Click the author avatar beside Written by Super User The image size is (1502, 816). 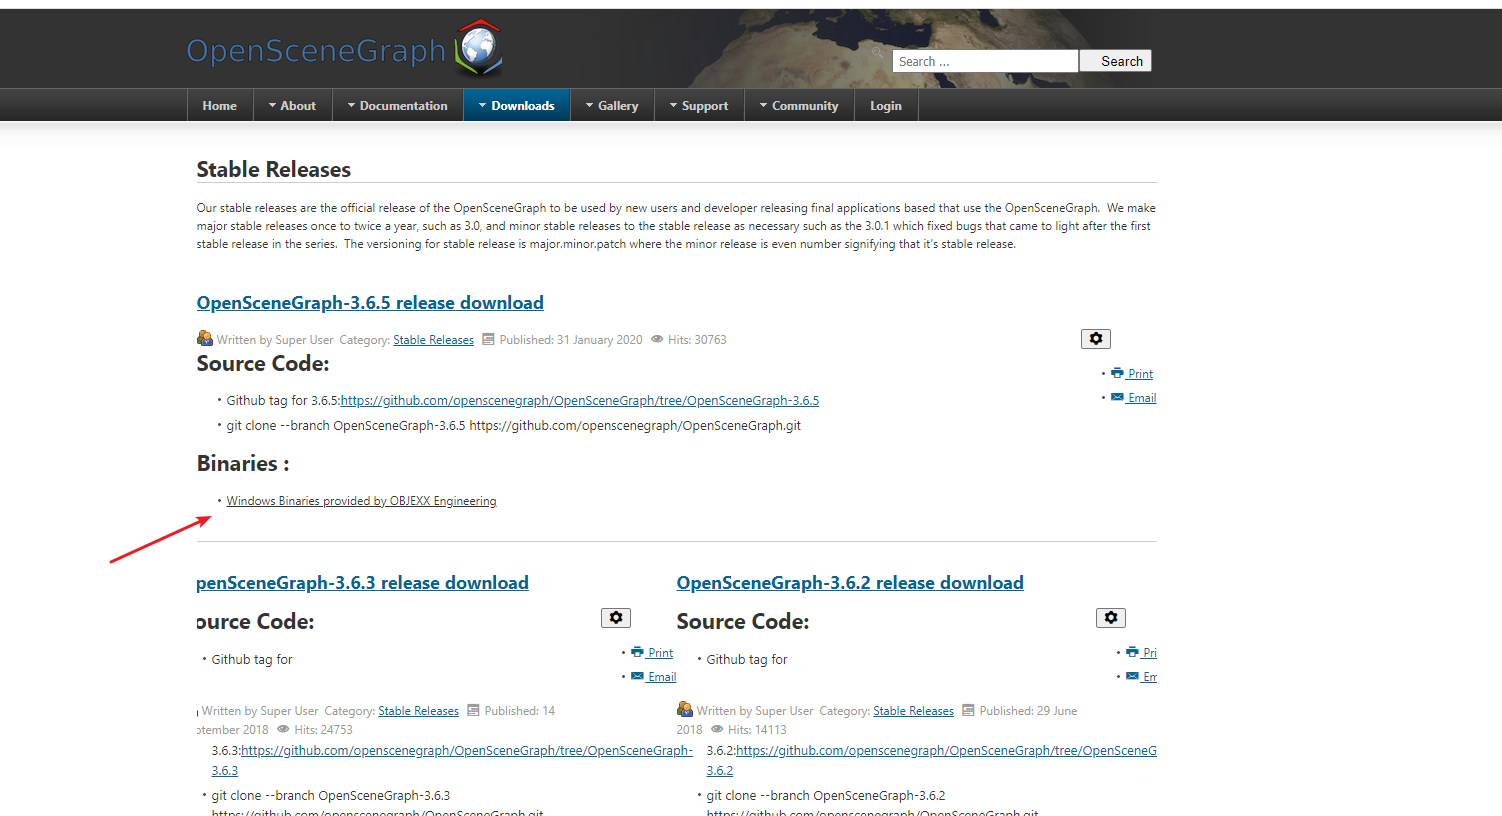coord(205,338)
